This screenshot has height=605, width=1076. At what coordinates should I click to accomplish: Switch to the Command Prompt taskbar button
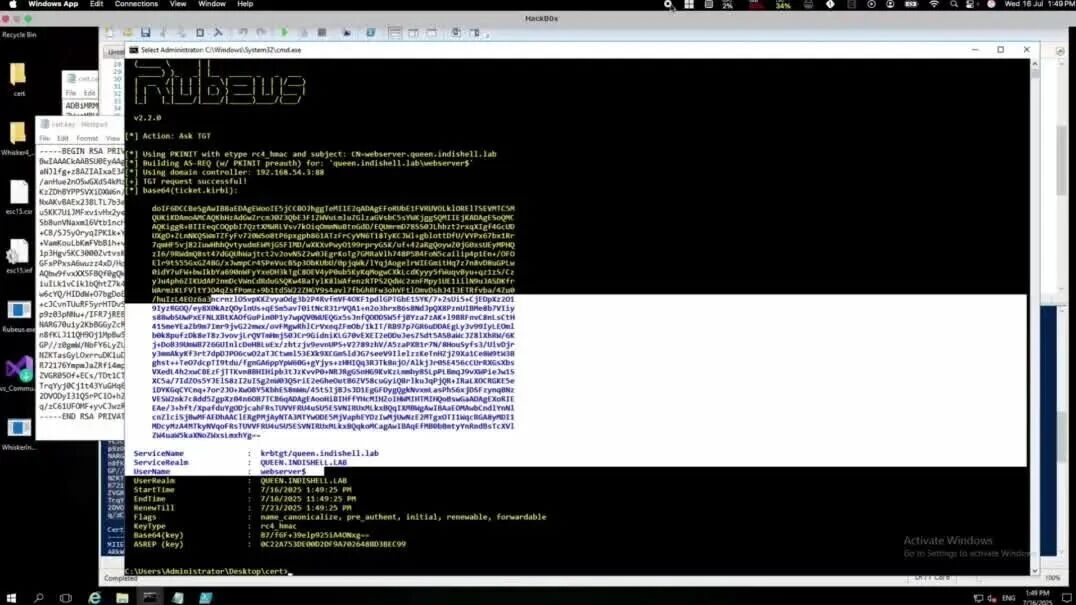pos(150,598)
